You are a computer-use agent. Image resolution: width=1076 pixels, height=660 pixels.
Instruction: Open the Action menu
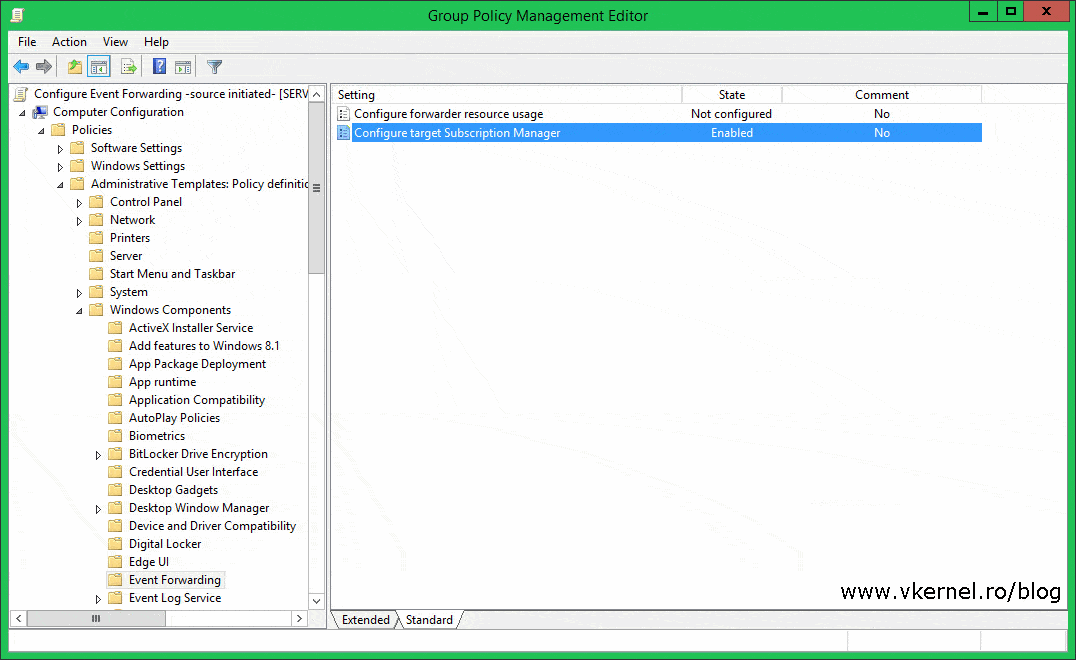pyautogui.click(x=69, y=42)
